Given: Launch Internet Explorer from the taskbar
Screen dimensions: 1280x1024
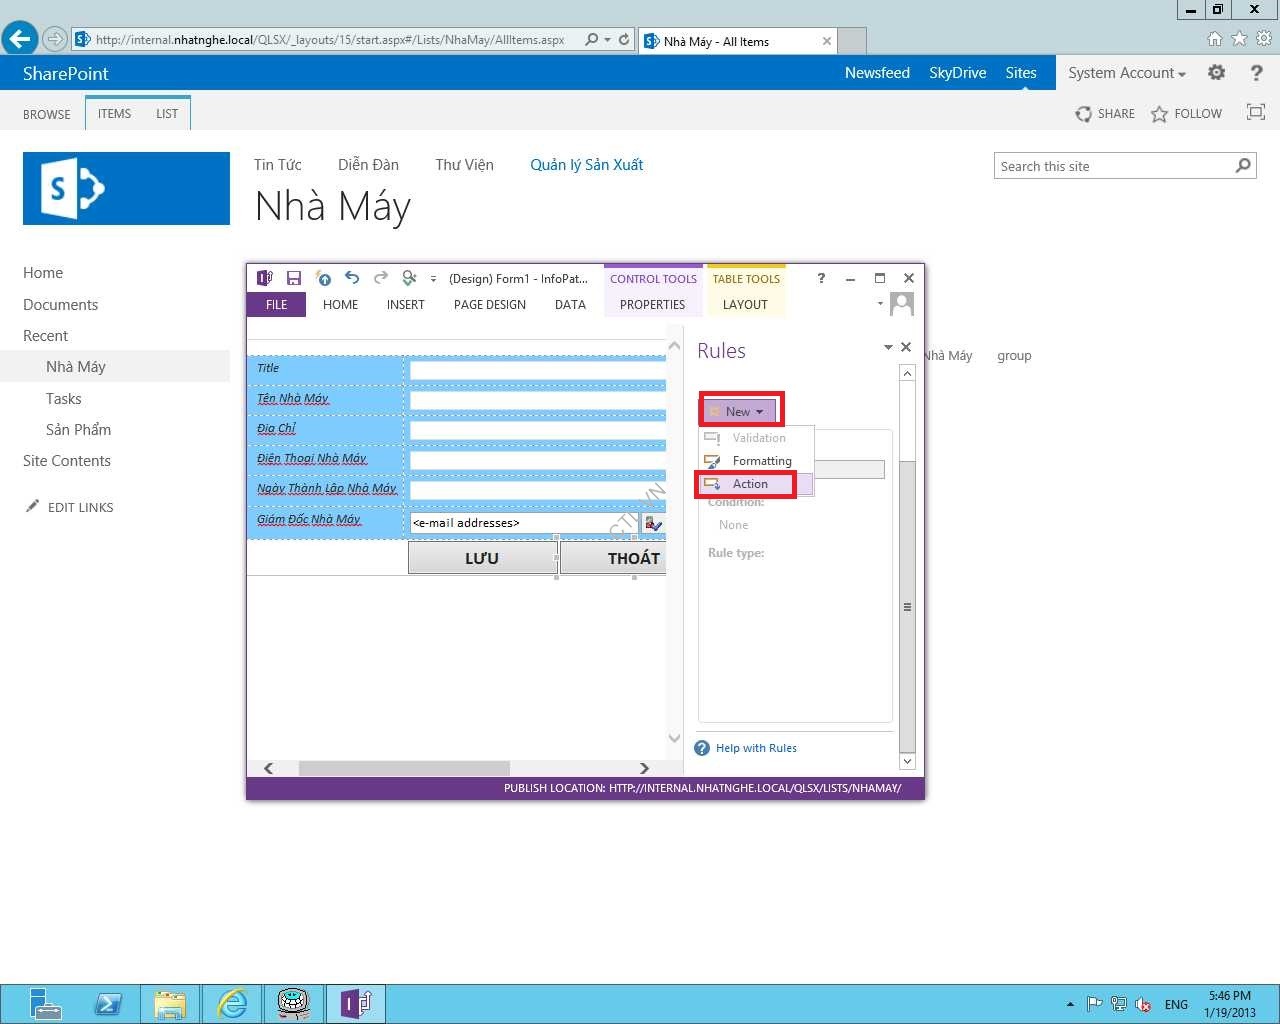Looking at the screenshot, I should (x=232, y=1003).
